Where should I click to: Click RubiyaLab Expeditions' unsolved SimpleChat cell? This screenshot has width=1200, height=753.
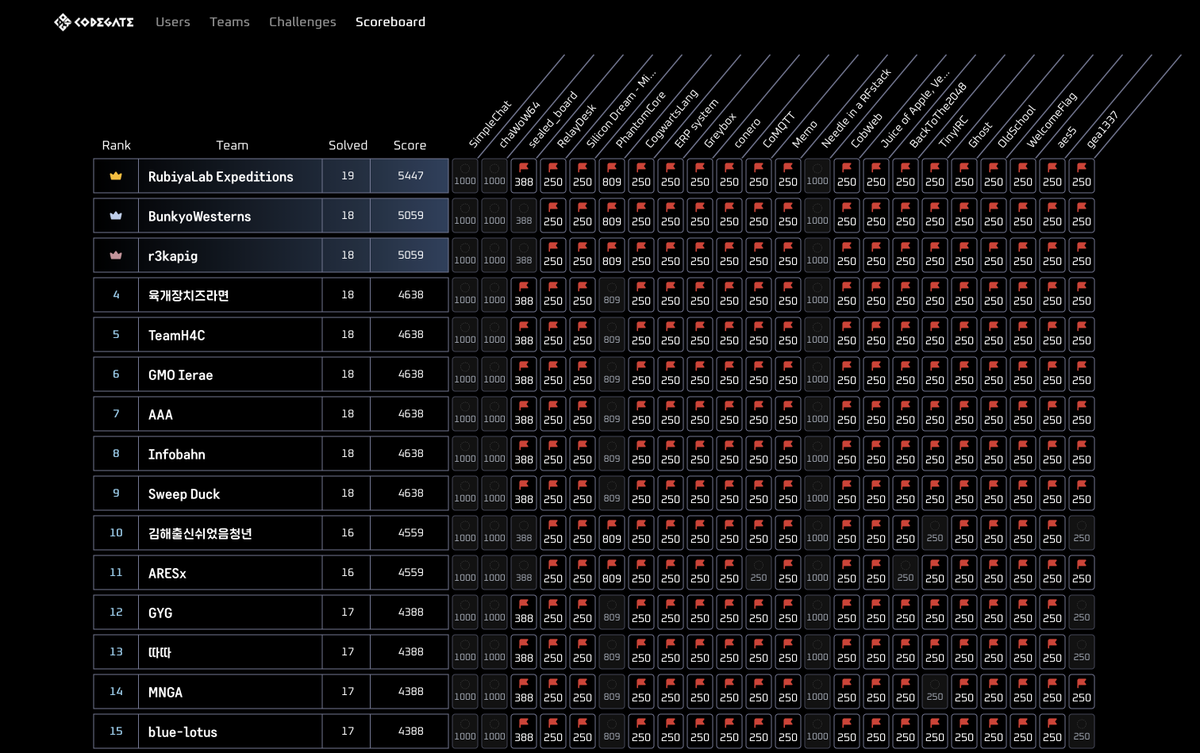pos(465,176)
